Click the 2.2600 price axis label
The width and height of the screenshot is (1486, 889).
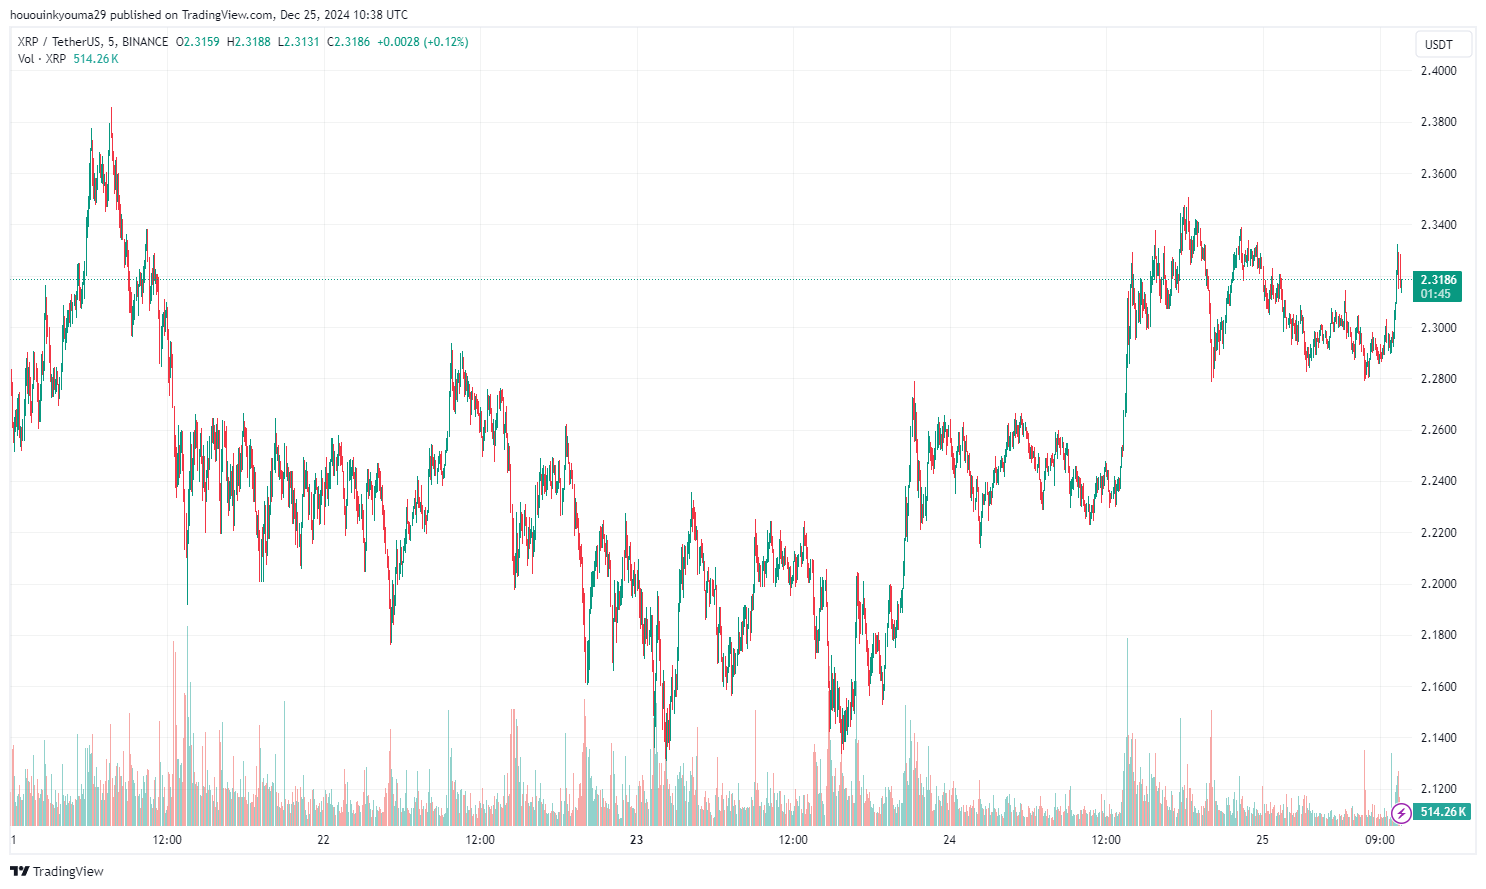[1438, 430]
